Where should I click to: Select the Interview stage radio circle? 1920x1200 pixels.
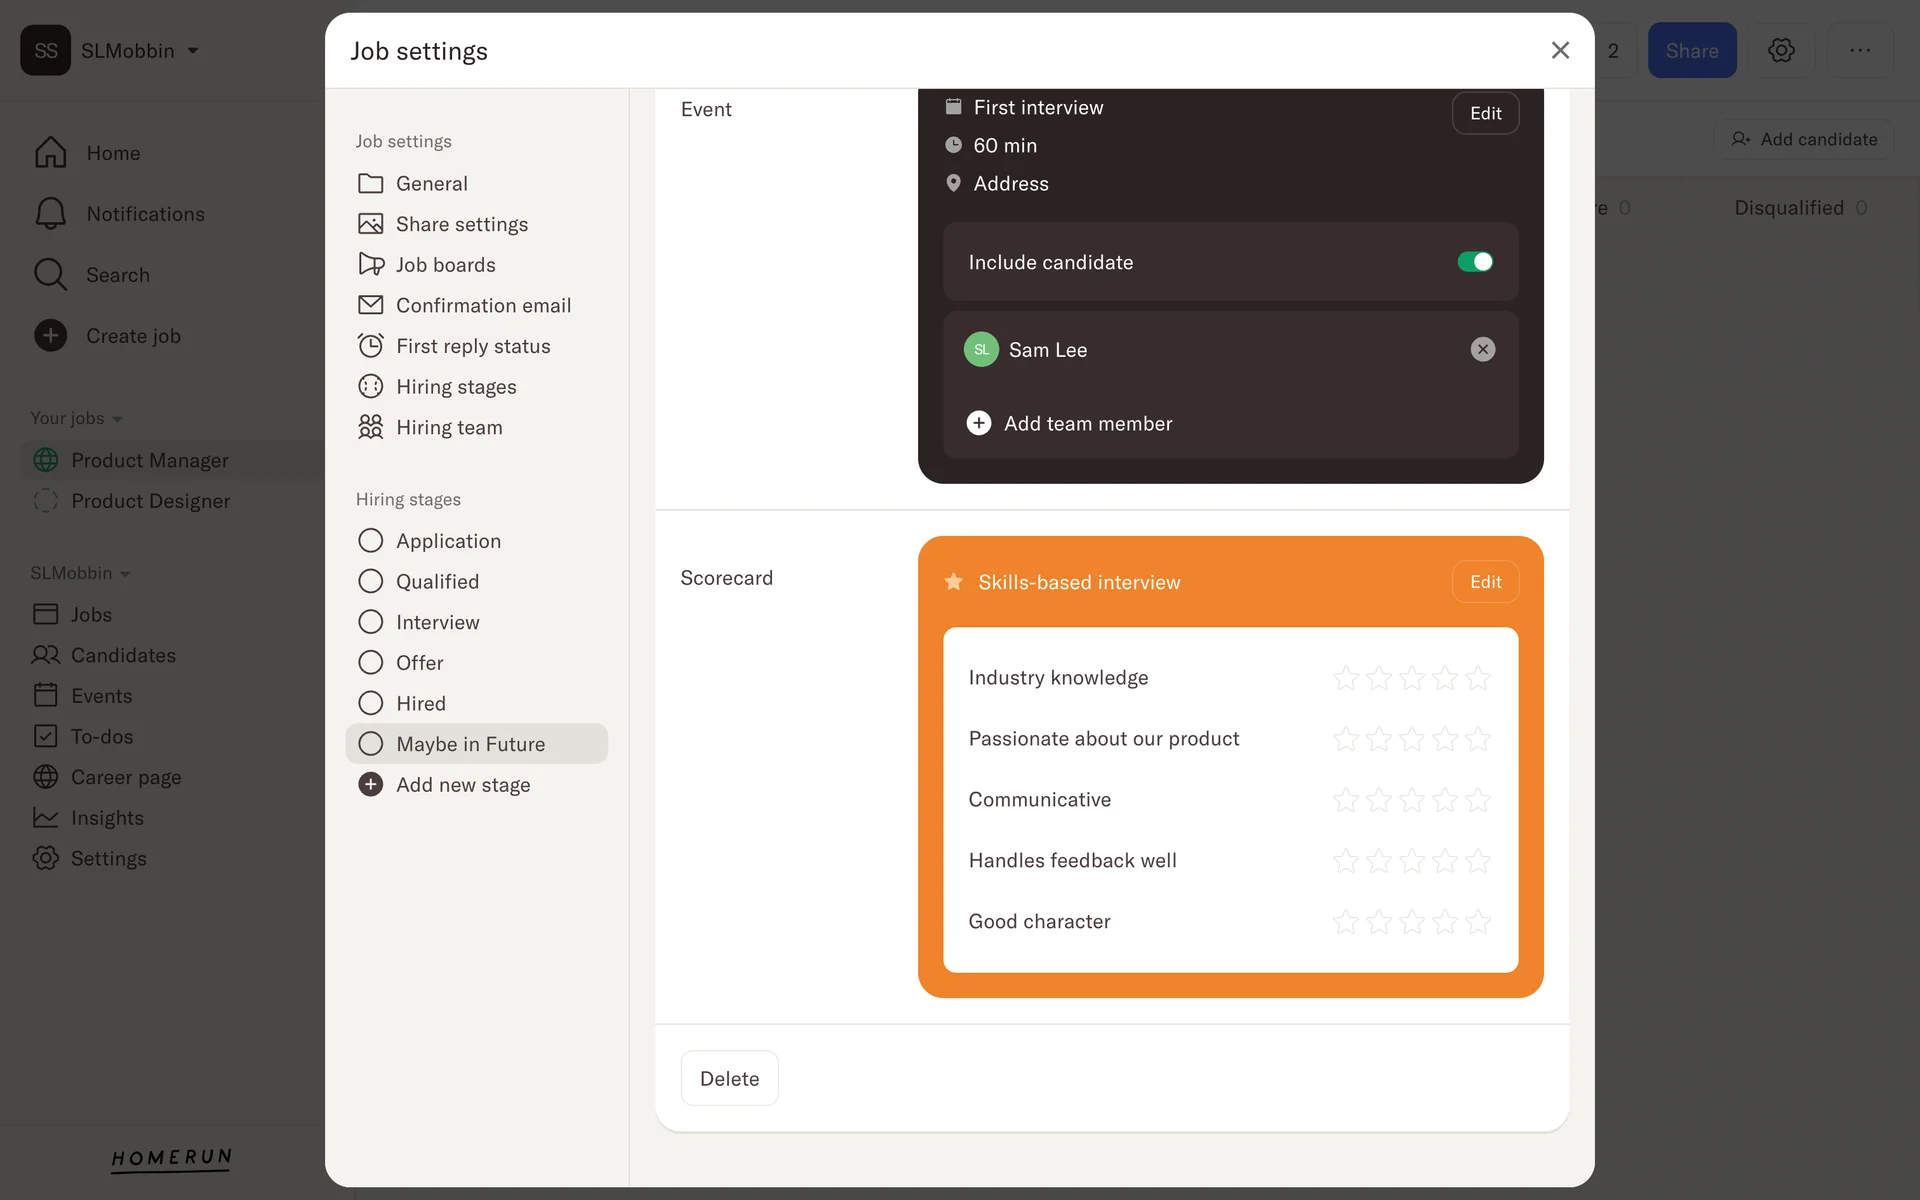point(370,622)
